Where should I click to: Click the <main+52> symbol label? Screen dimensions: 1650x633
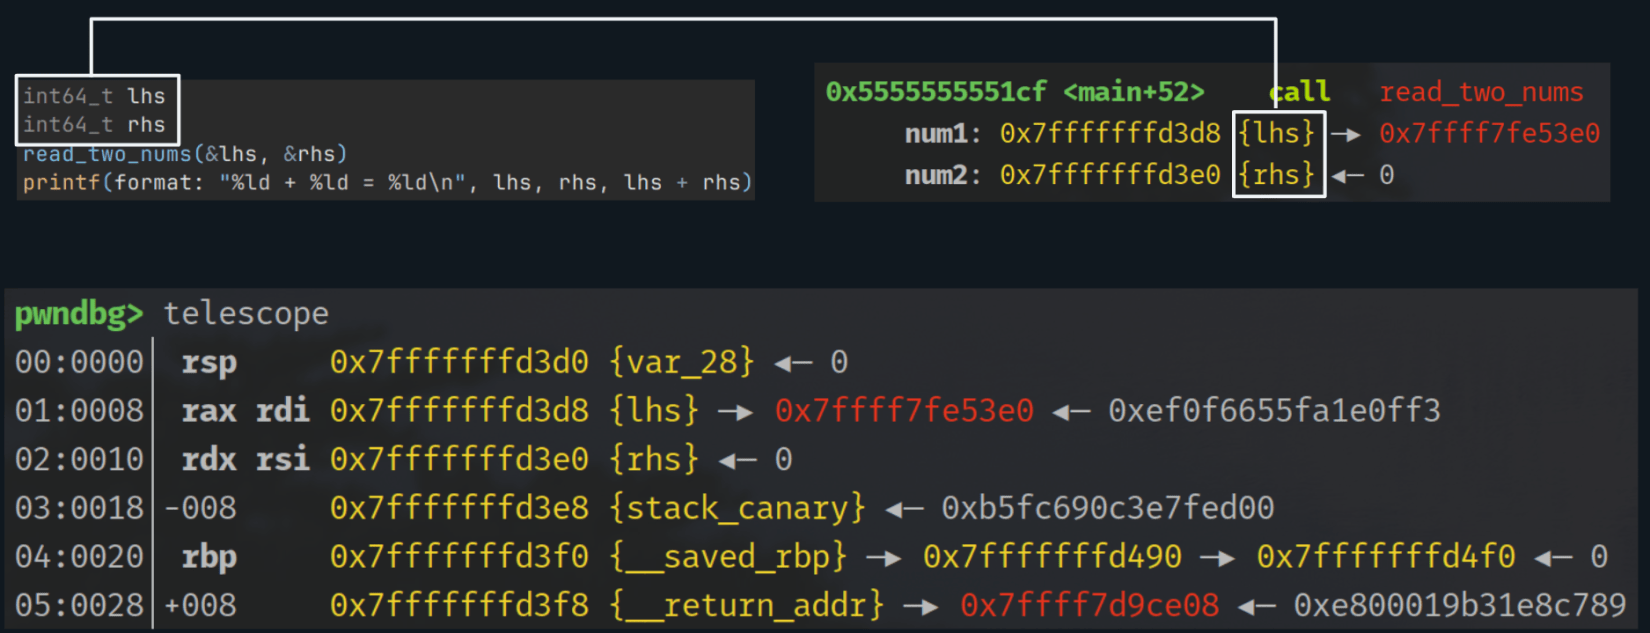point(1134,92)
